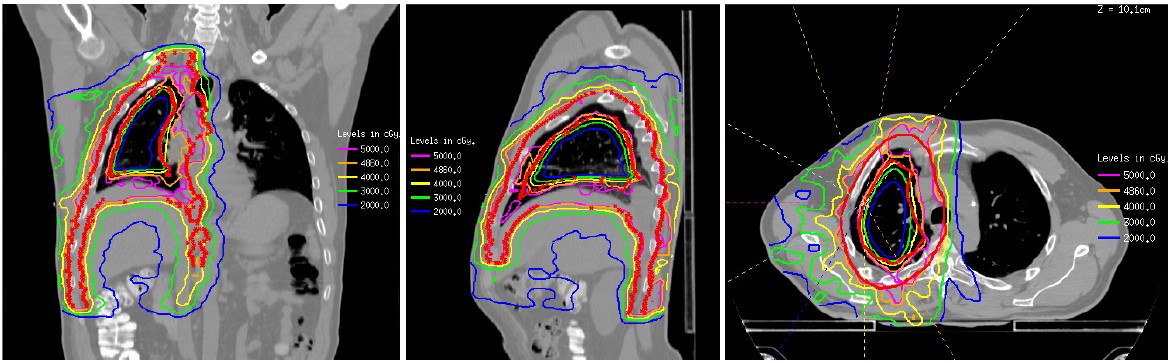Click the magenta 5000.0 swatch in coronal legend

[x=348, y=149]
